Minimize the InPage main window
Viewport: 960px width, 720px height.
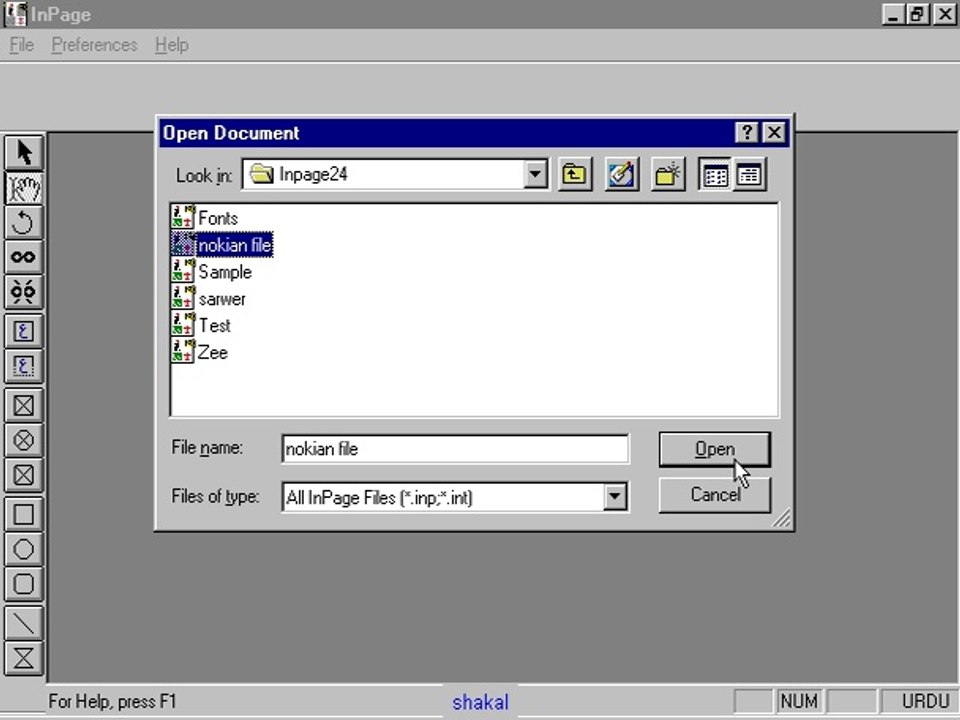coord(893,13)
